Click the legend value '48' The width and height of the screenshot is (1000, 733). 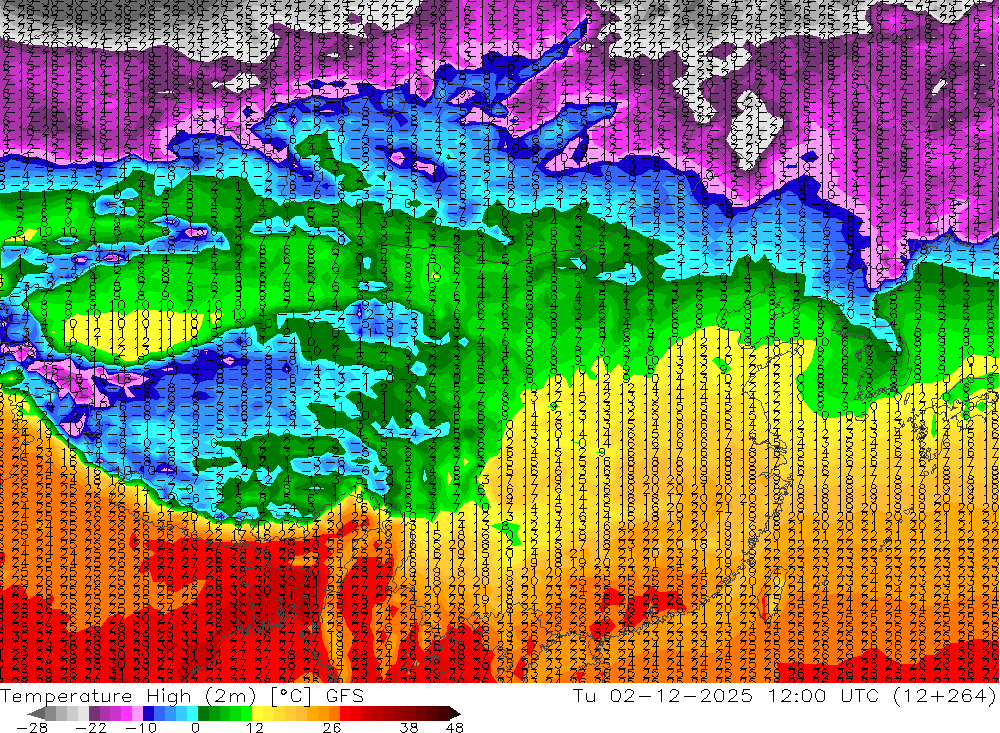tap(454, 728)
